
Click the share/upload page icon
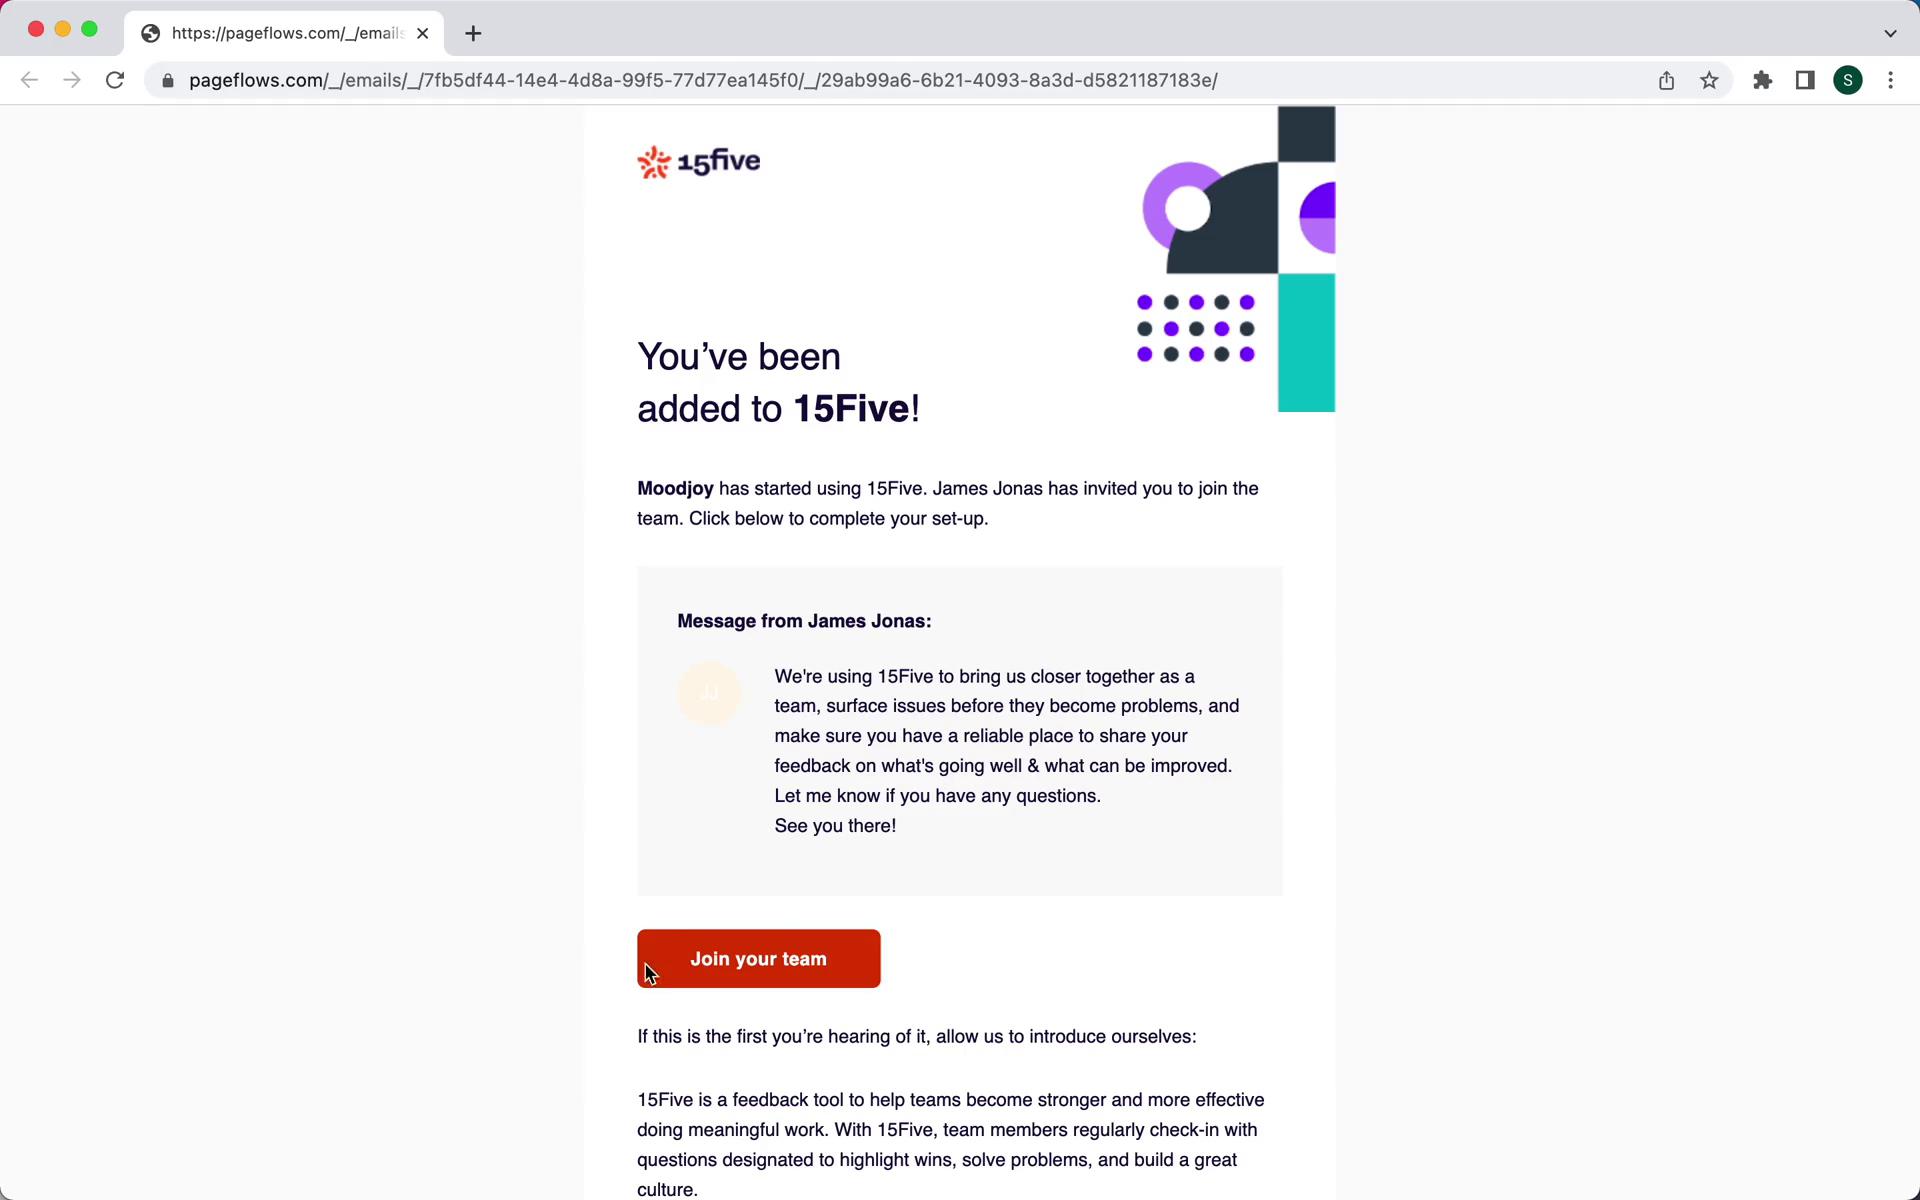point(1667,79)
